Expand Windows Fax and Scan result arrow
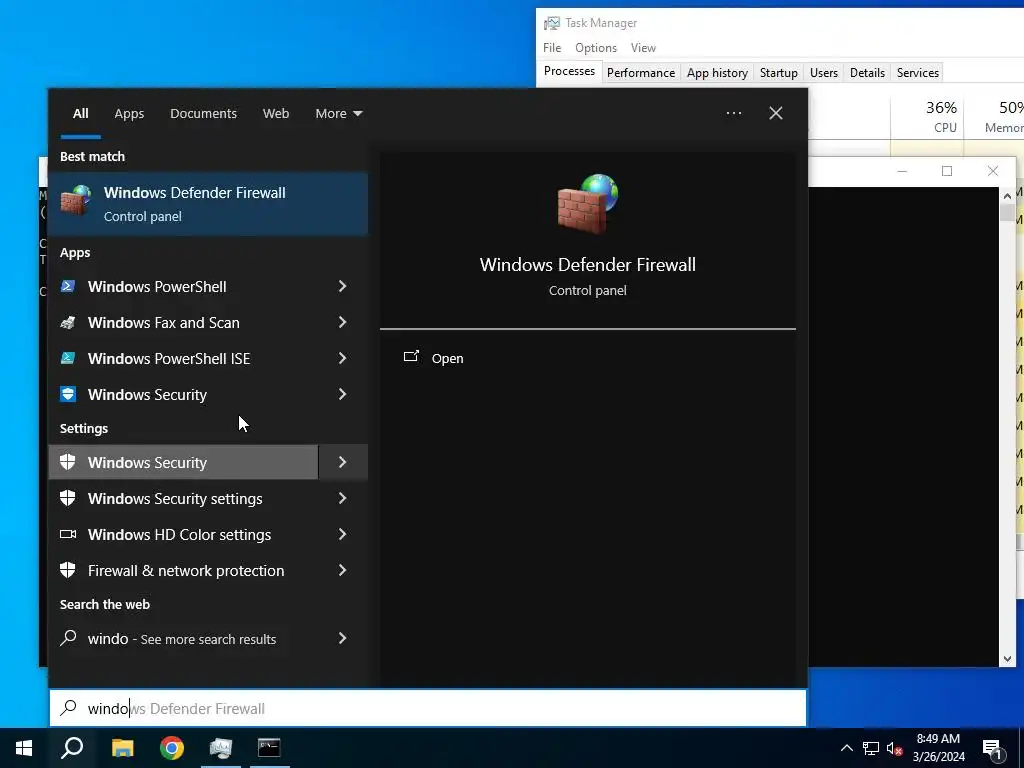This screenshot has height=768, width=1024. 342,322
